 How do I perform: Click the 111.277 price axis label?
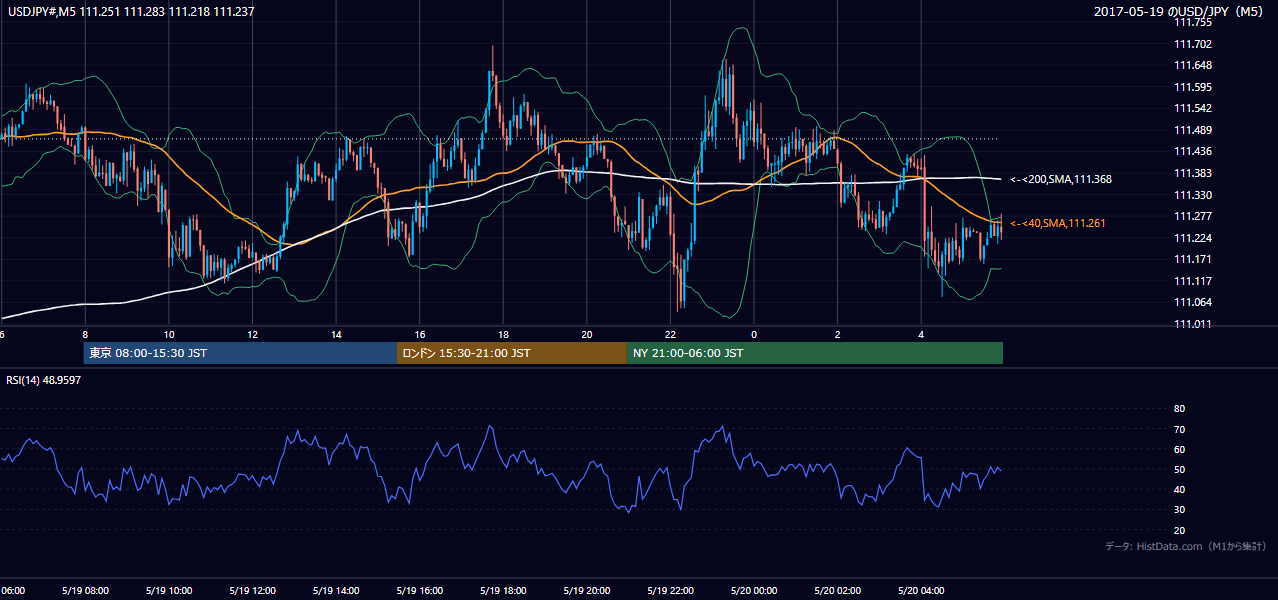tap(1195, 216)
